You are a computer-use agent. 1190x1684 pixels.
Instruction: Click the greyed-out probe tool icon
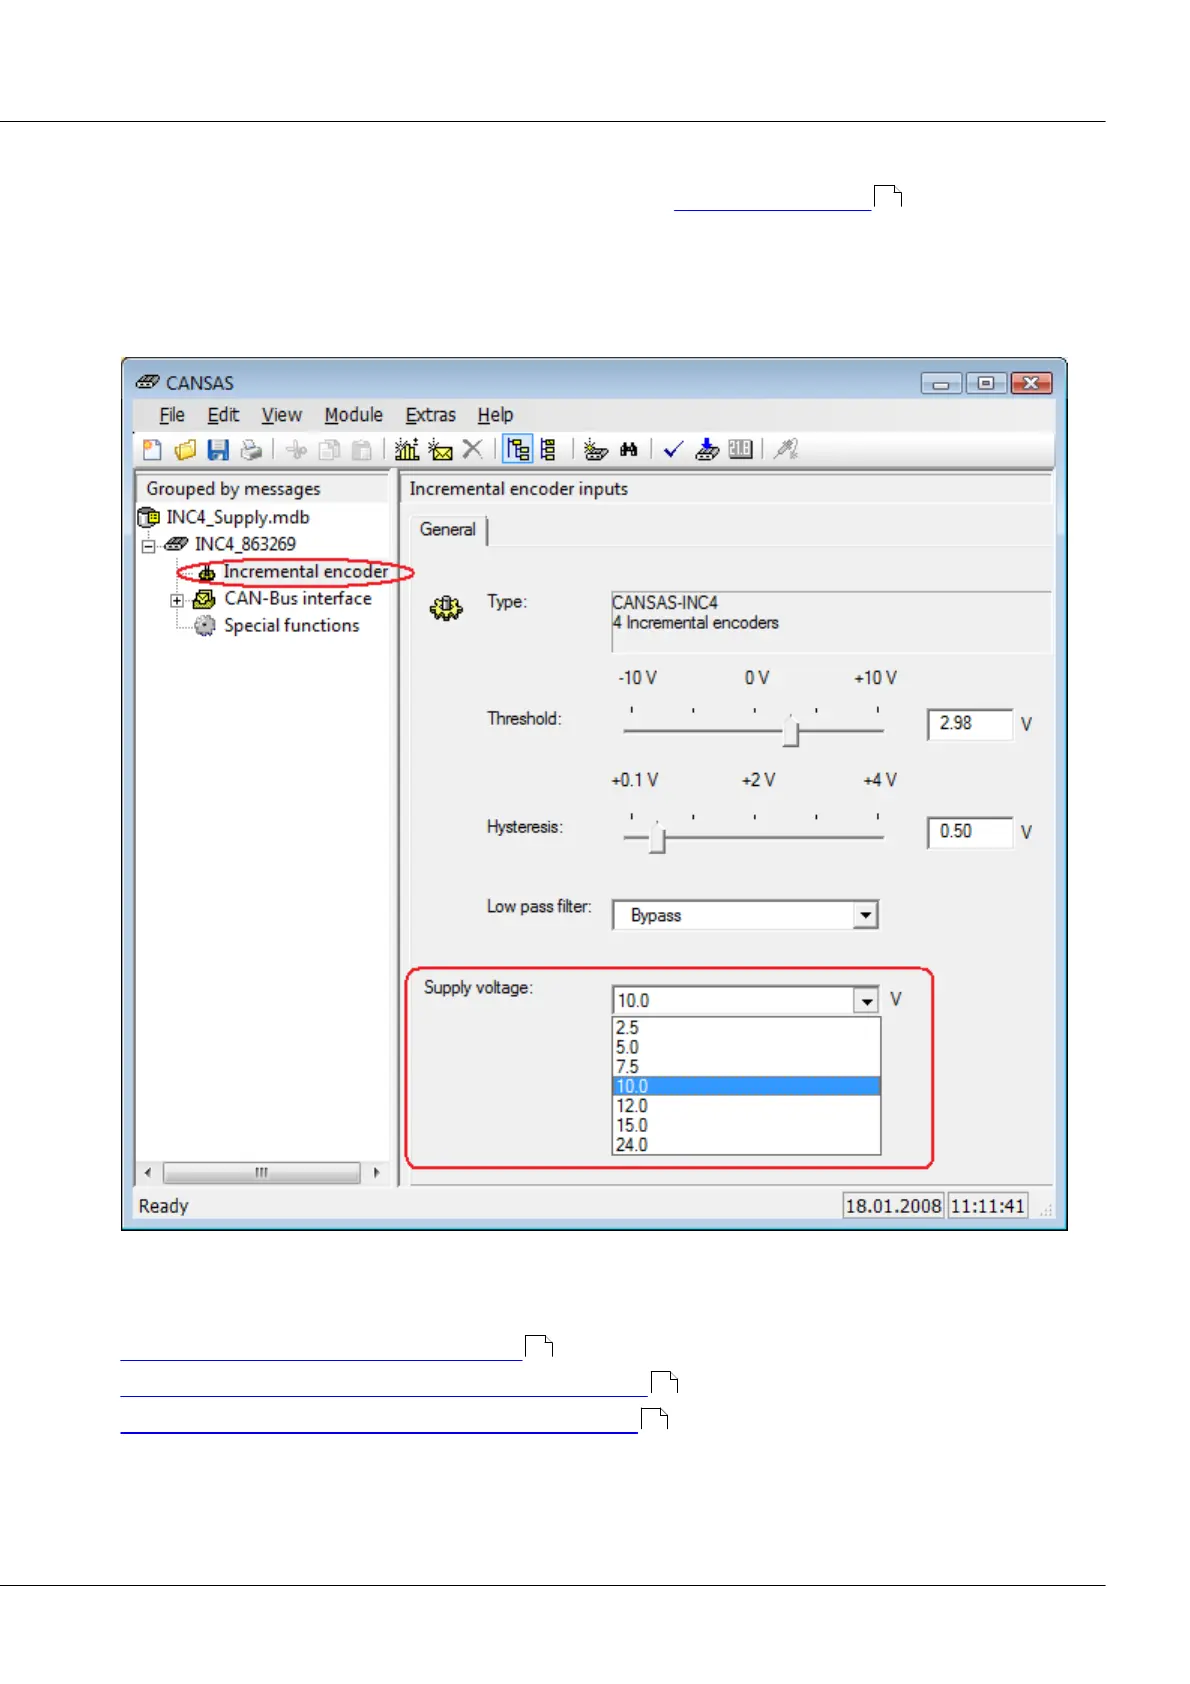pos(786,450)
